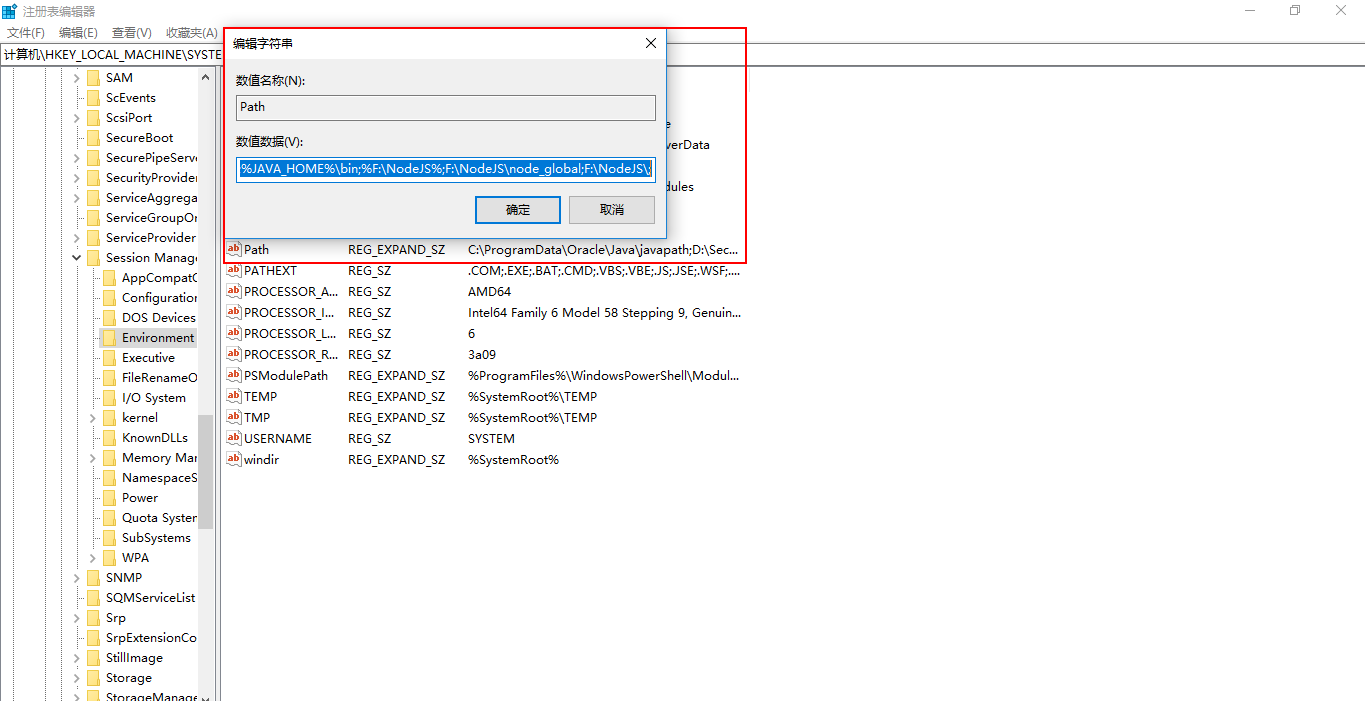Click the string value icon beside Path
This screenshot has height=701, width=1365.
pos(234,250)
